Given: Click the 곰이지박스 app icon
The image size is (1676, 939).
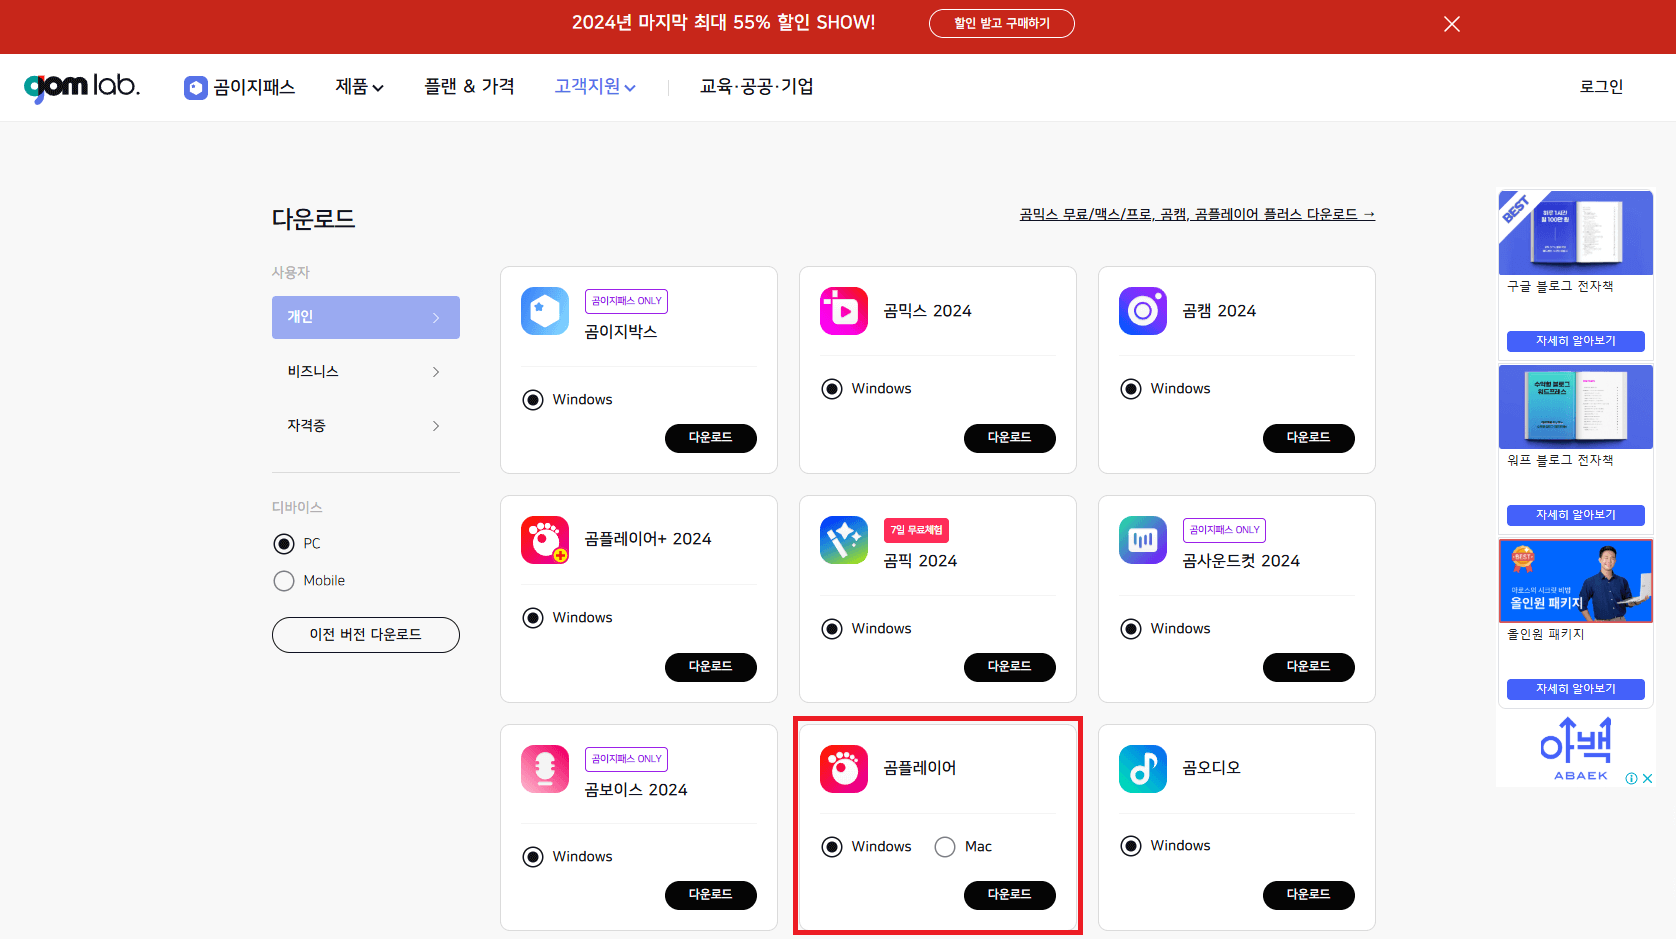Looking at the screenshot, I should pyautogui.click(x=544, y=311).
